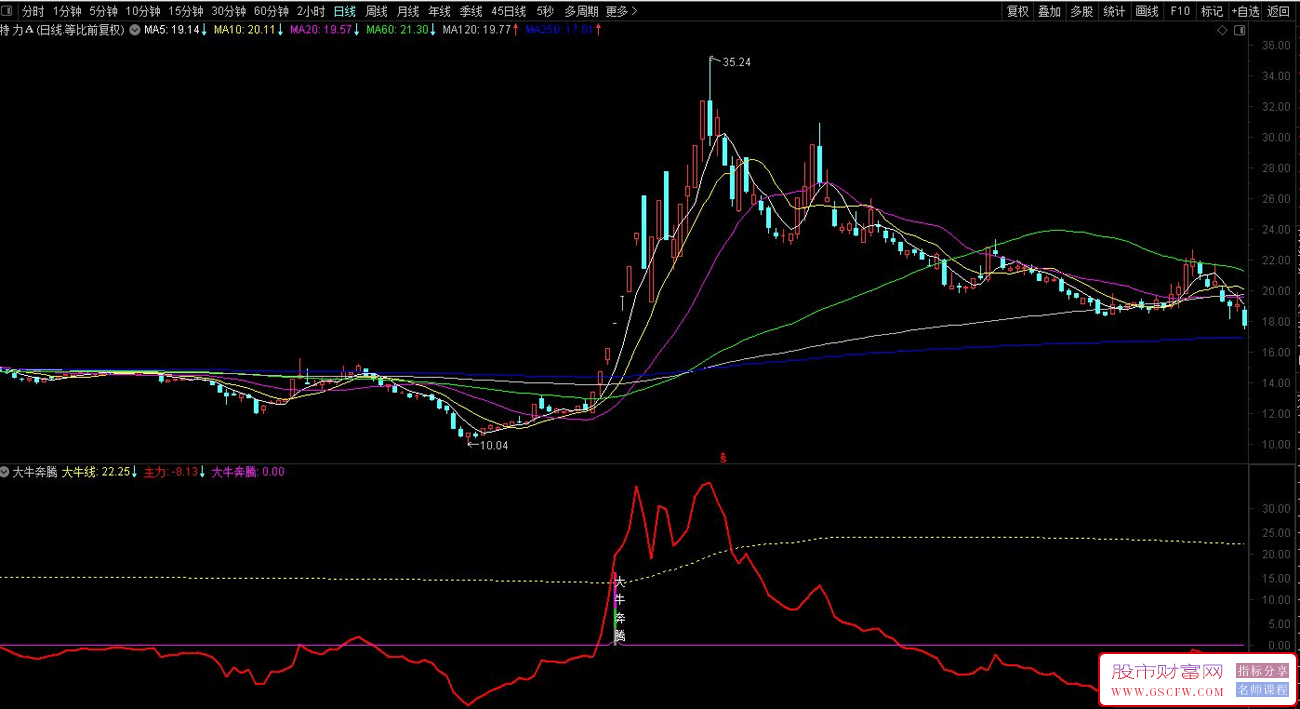
Task: Select the 年线 yearly tab
Action: (439, 12)
